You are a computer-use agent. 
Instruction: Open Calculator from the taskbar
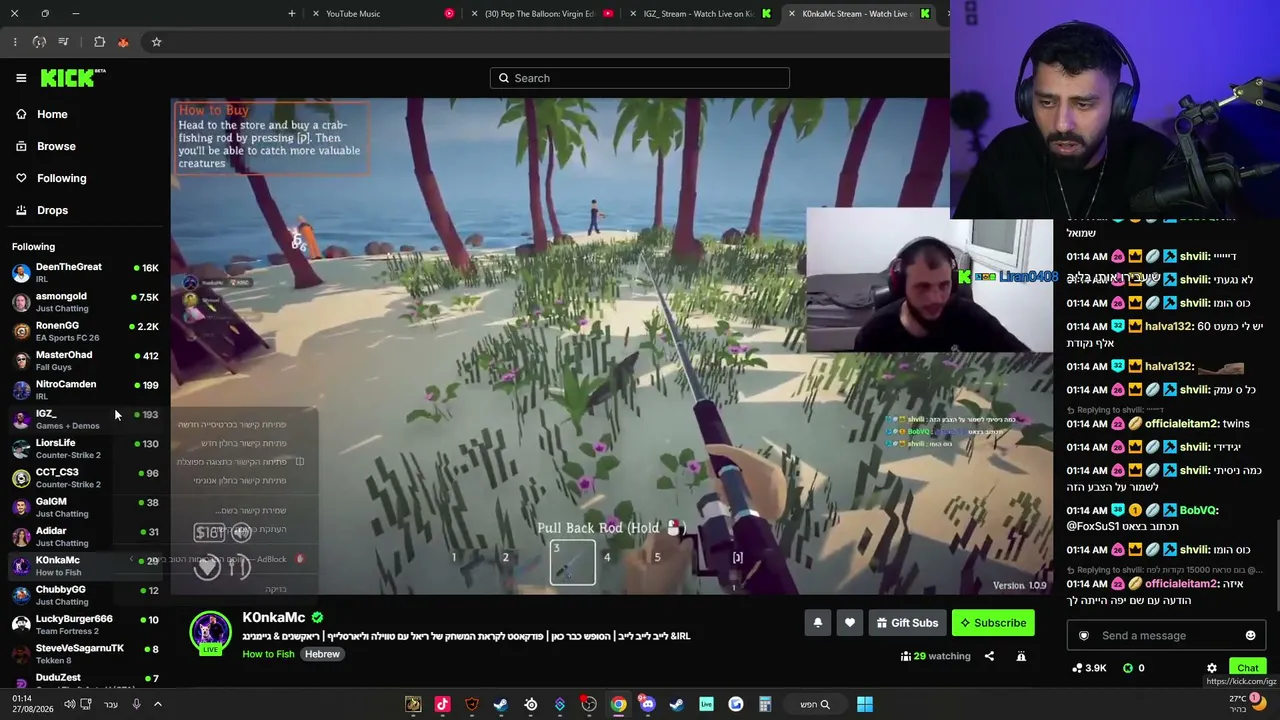point(765,704)
